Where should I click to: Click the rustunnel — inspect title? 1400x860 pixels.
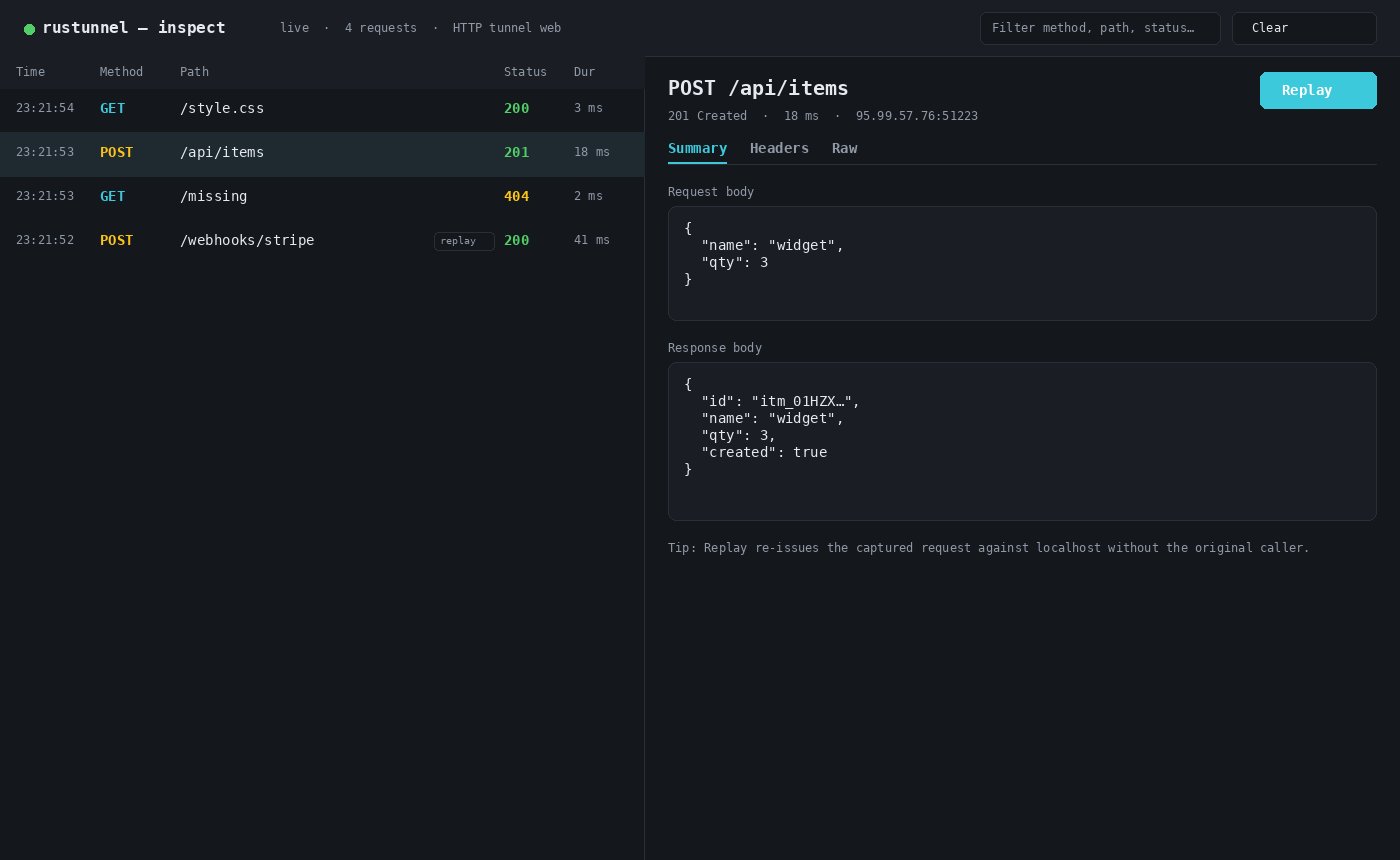click(x=134, y=28)
